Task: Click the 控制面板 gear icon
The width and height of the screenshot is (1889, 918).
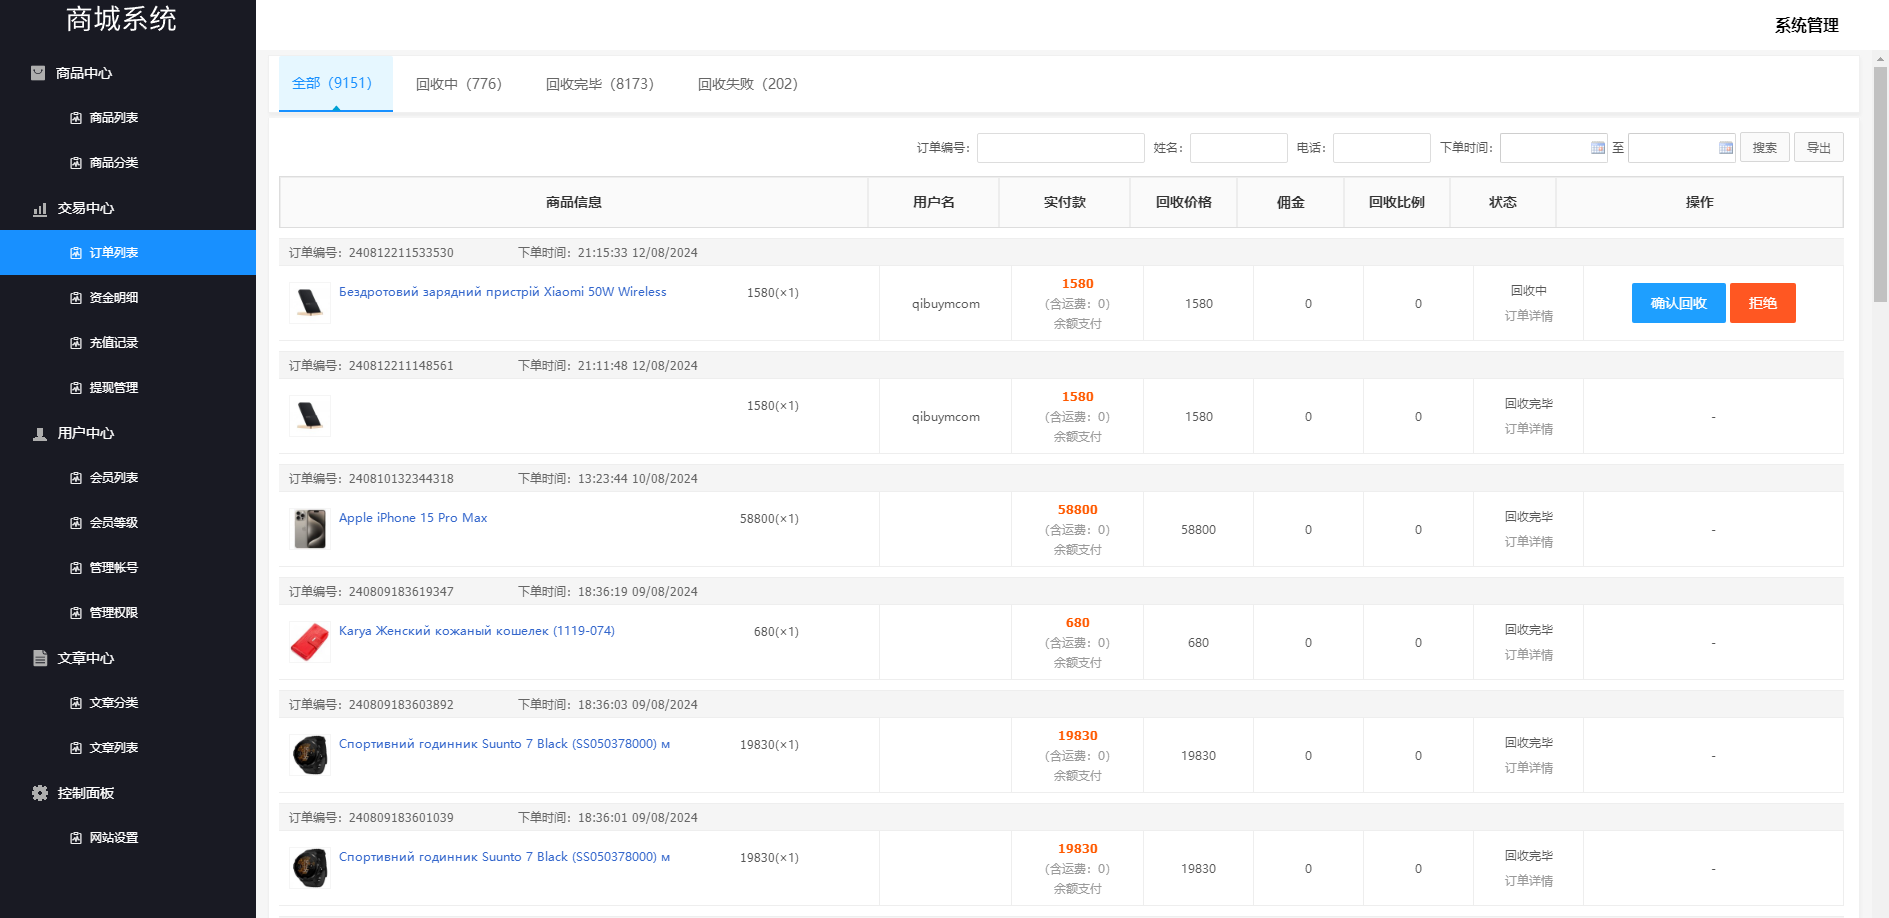Action: click(40, 793)
